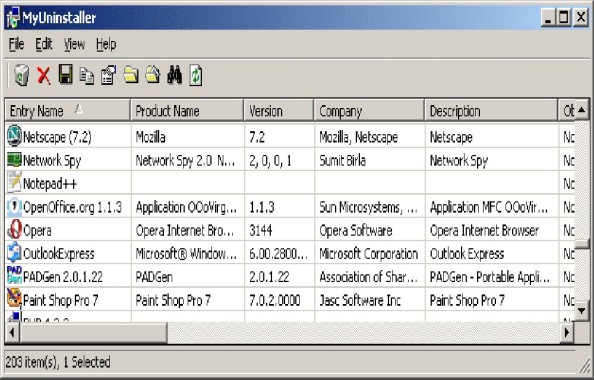Viewport: 594px width, 380px height.
Task: Click the Sun Microsystems company cell
Action: [x=368, y=207]
